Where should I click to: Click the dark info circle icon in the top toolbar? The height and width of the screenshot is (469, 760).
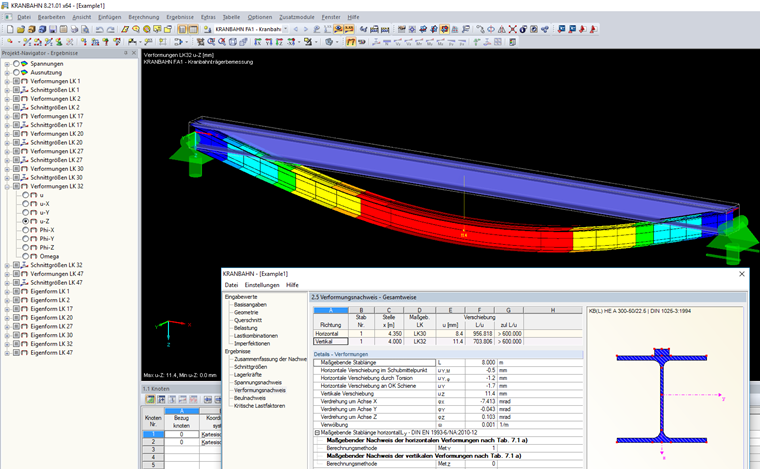point(523,29)
